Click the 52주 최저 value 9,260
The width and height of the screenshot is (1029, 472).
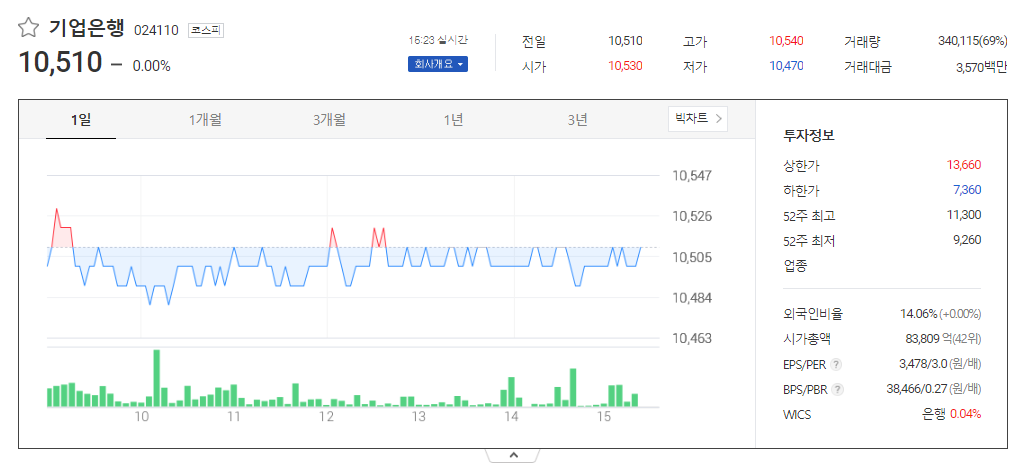tap(967, 240)
